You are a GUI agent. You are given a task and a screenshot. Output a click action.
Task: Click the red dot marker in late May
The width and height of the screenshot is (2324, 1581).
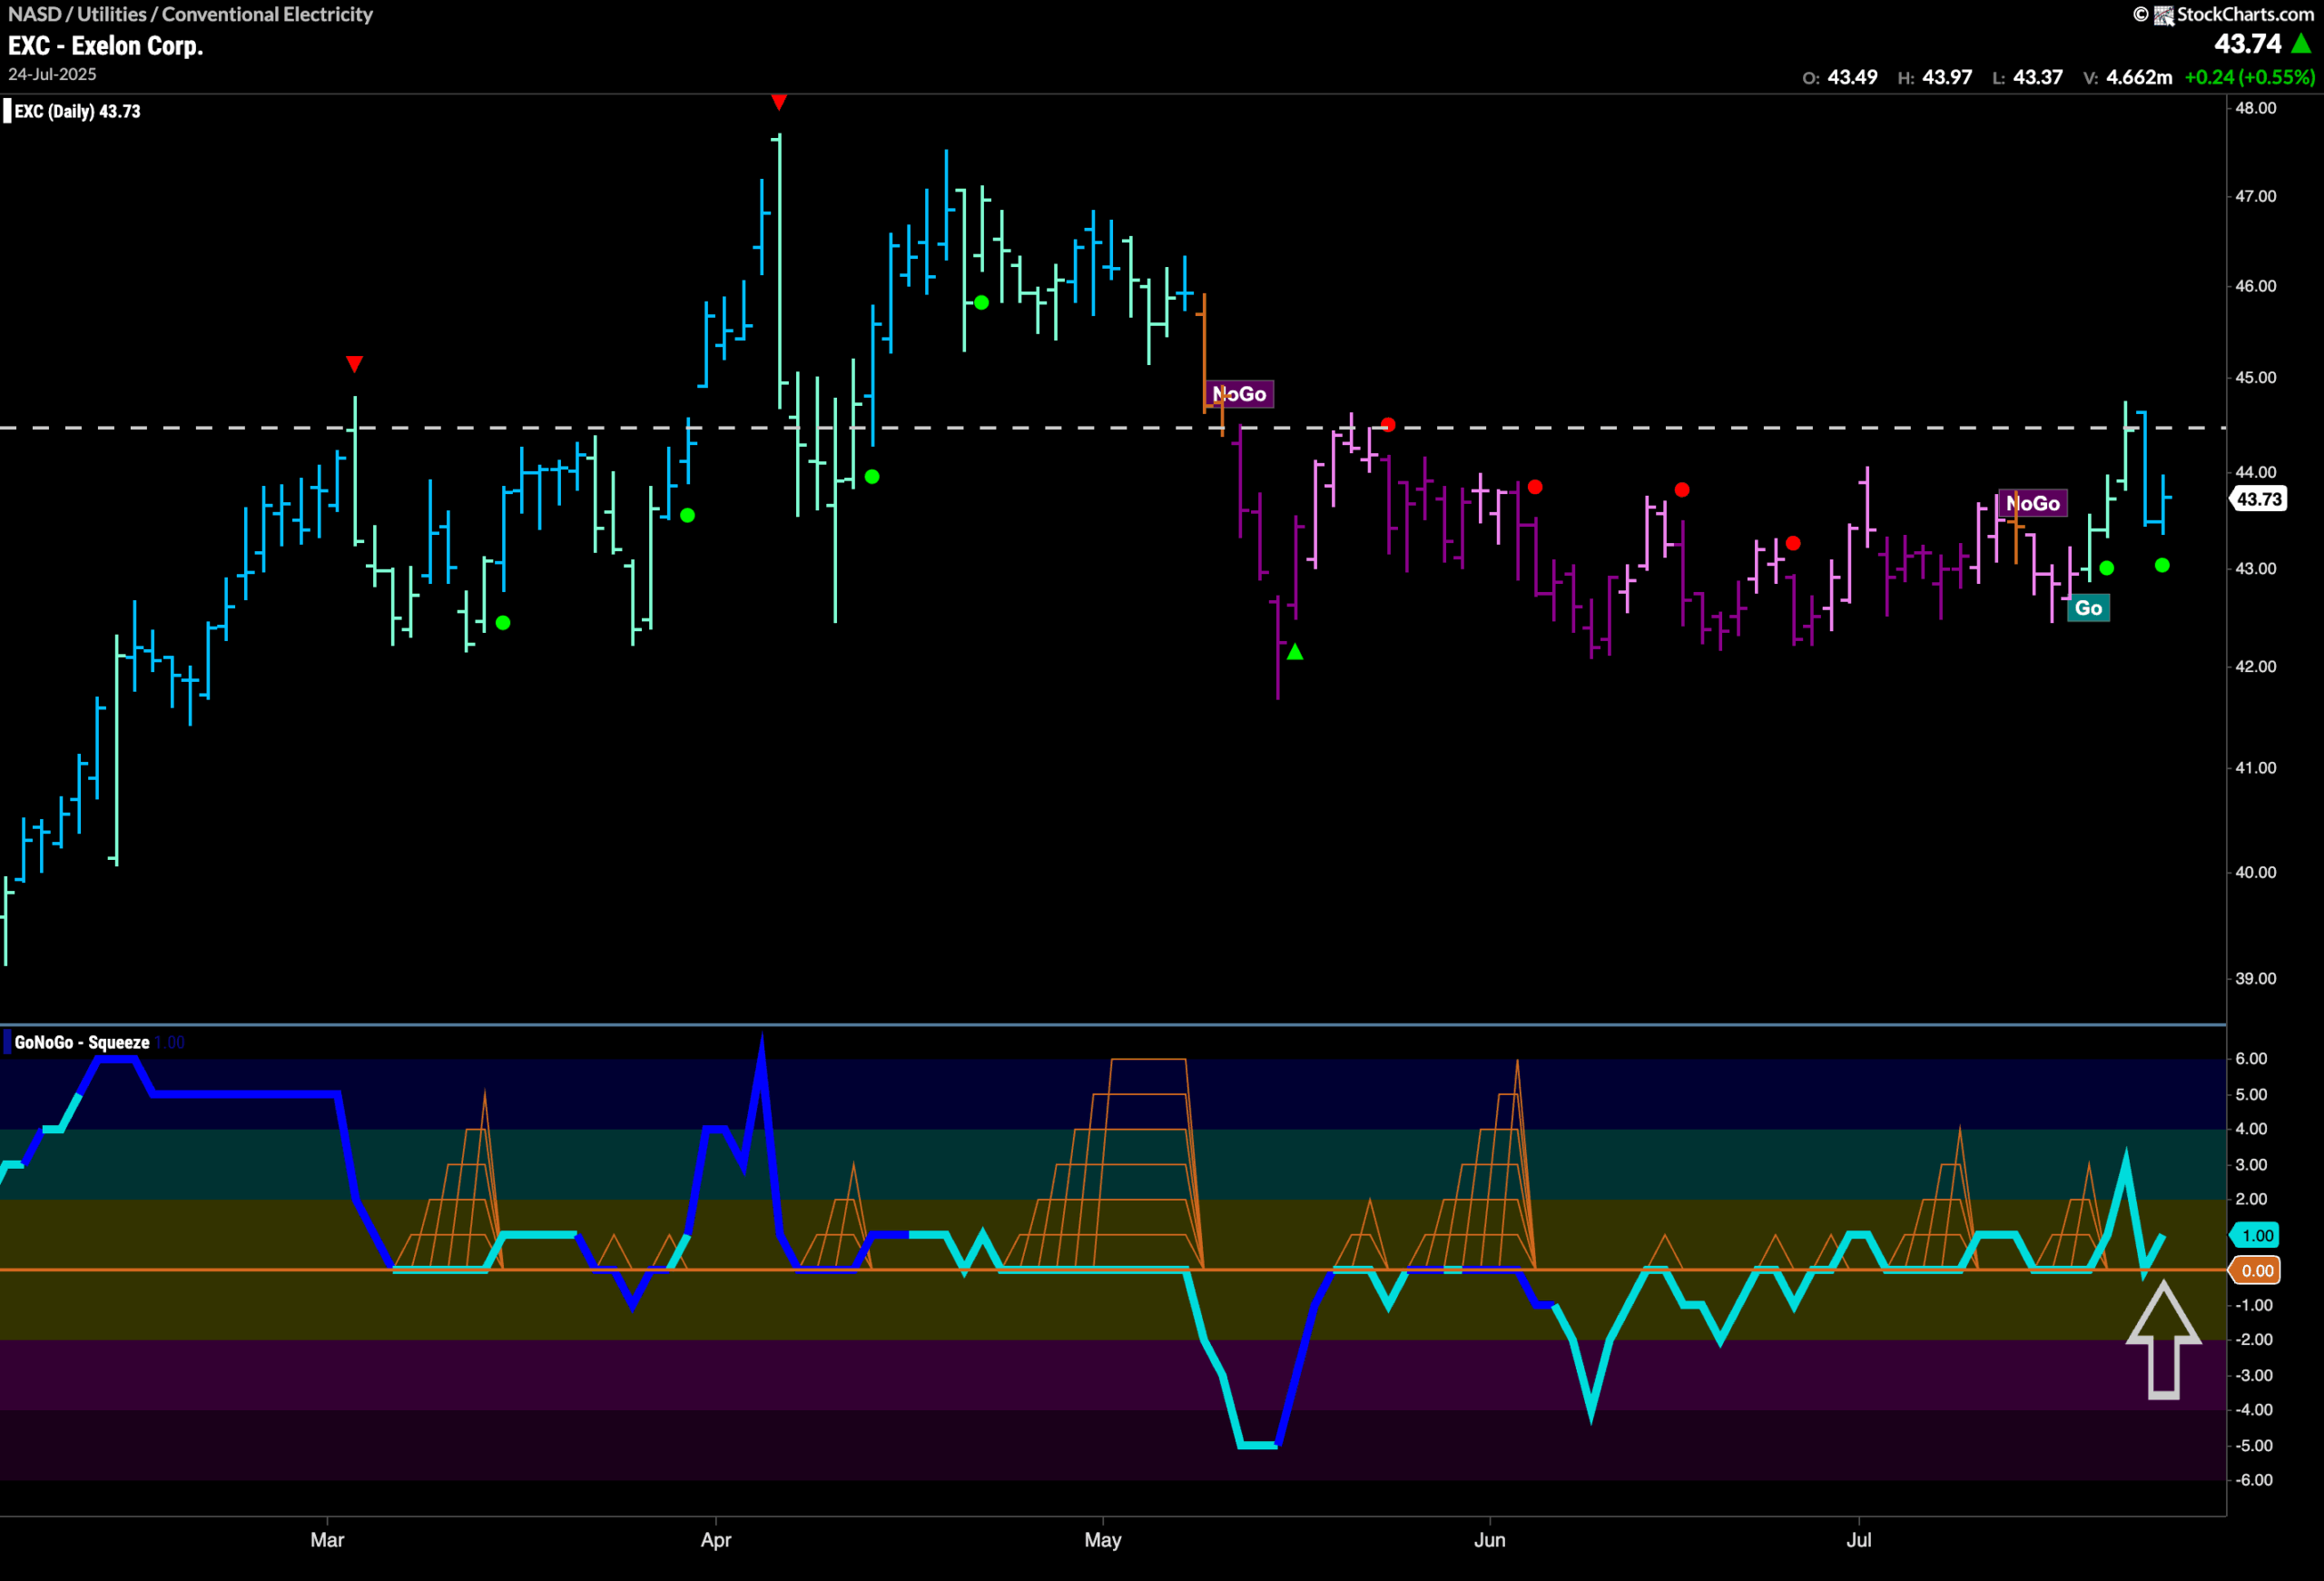click(x=1387, y=425)
